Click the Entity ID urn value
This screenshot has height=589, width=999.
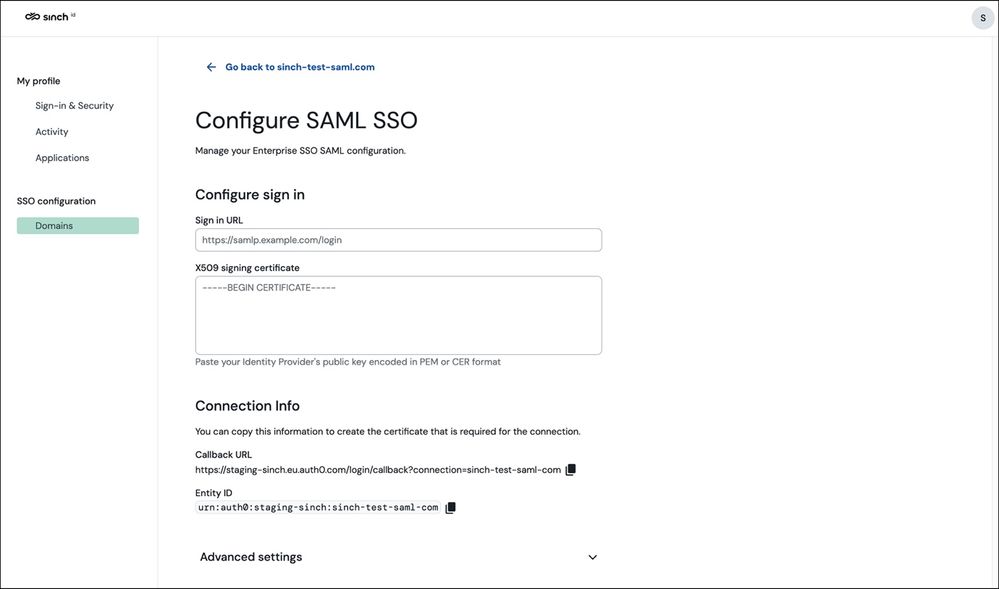(318, 507)
